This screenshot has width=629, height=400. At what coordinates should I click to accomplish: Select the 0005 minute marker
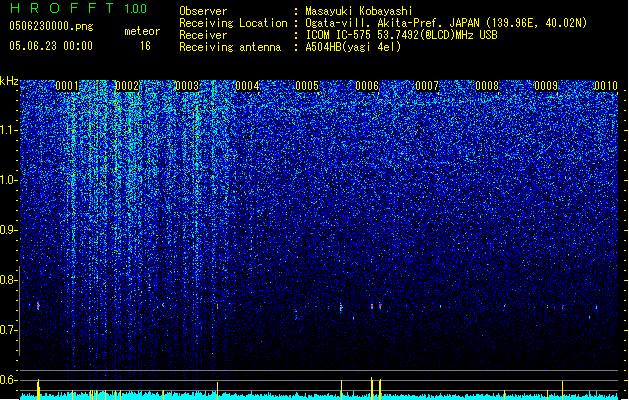[x=307, y=86]
